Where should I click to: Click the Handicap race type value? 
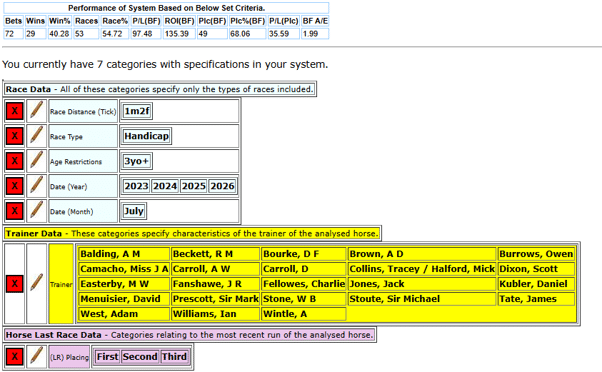pyautogui.click(x=146, y=136)
